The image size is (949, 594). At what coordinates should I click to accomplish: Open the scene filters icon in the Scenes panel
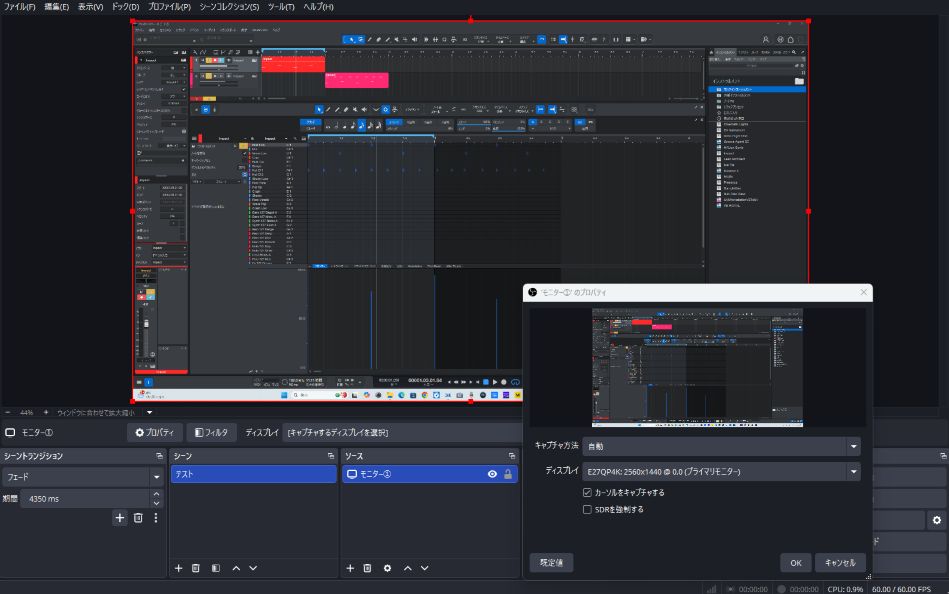click(216, 568)
